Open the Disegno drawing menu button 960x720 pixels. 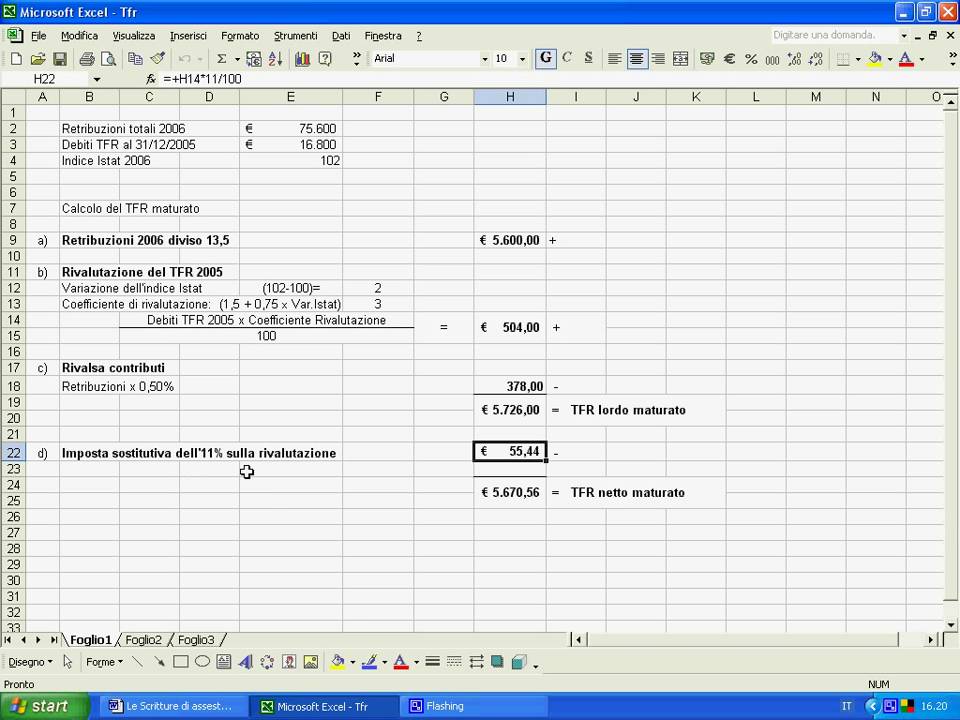point(30,662)
